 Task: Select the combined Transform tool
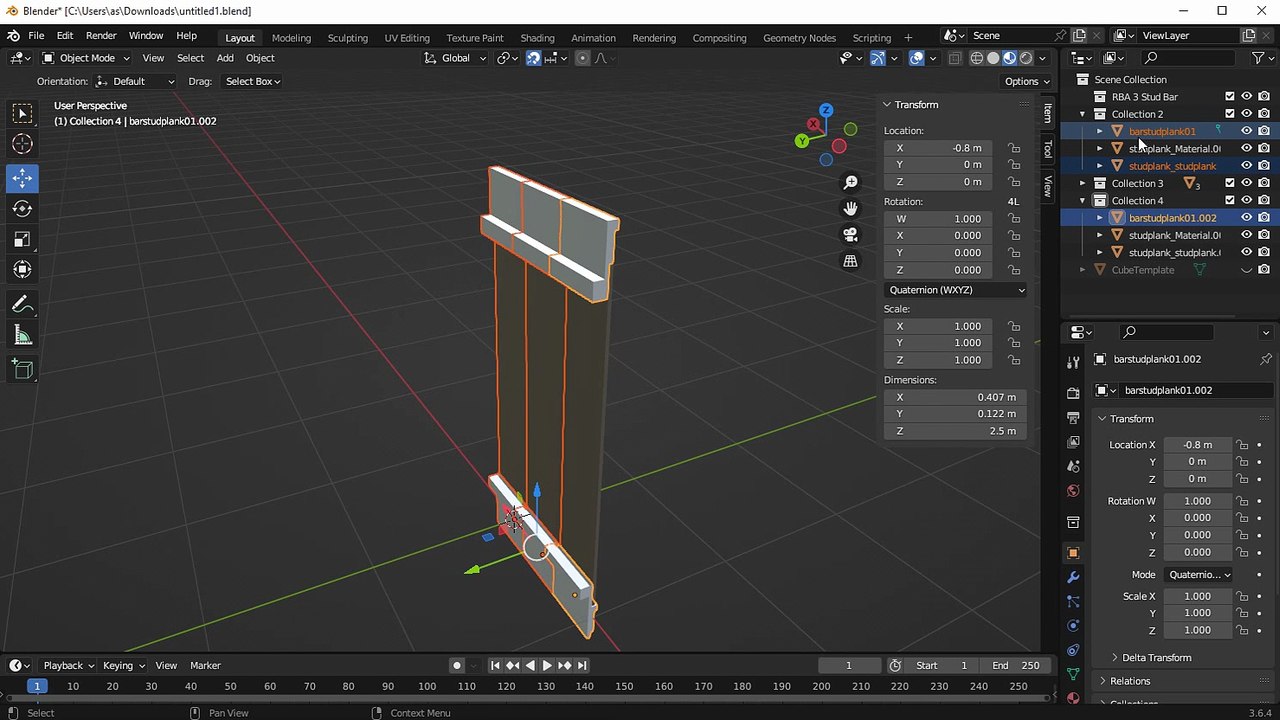22,269
